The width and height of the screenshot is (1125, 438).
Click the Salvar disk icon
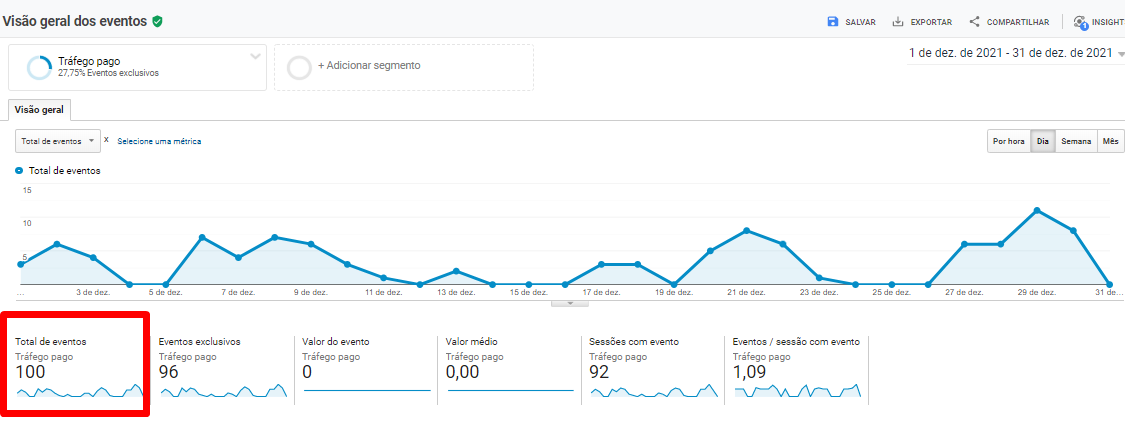click(833, 22)
